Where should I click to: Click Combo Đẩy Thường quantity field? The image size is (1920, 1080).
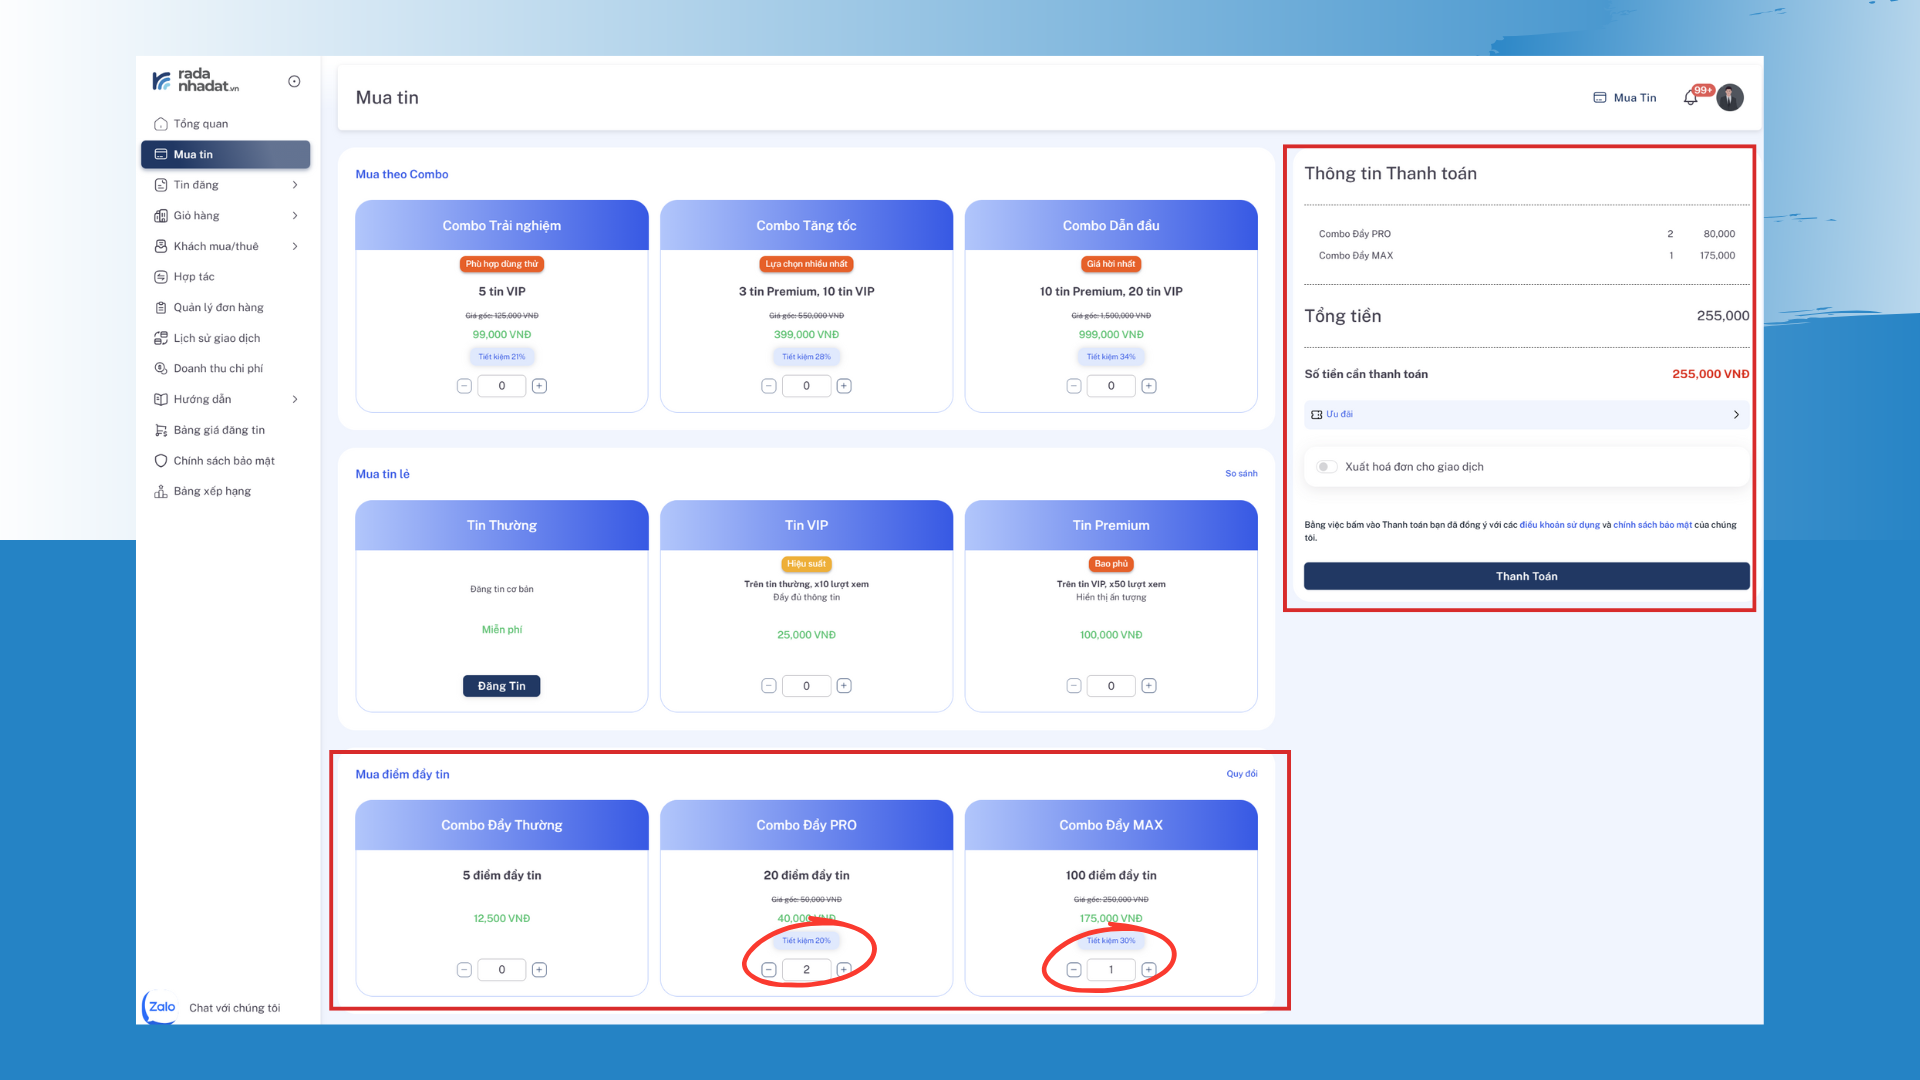[501, 969]
